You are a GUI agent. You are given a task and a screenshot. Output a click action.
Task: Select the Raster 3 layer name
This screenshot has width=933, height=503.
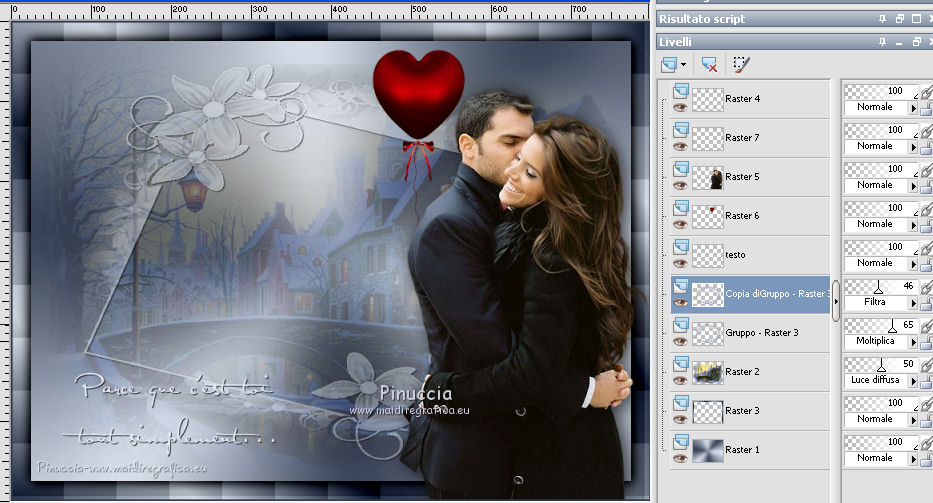click(742, 411)
